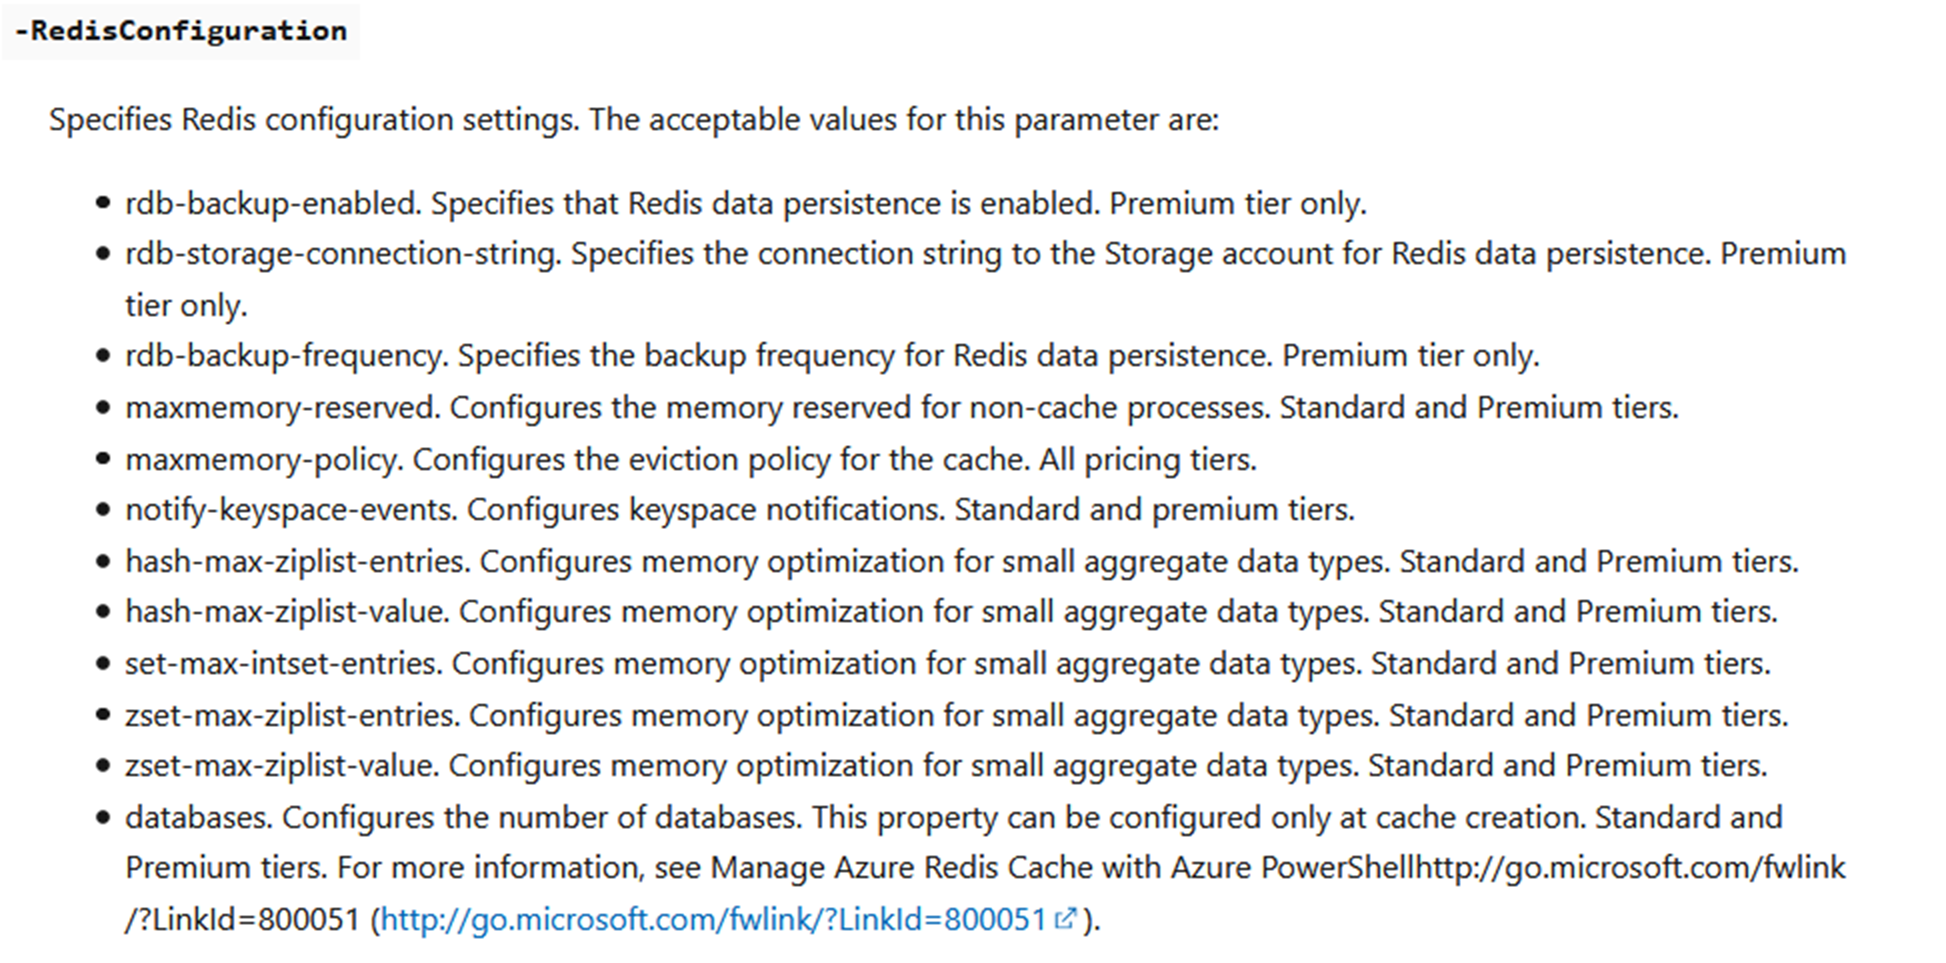Click the zset-max-ziplist-entries term
The height and width of the screenshot is (963, 1946).
click(291, 716)
